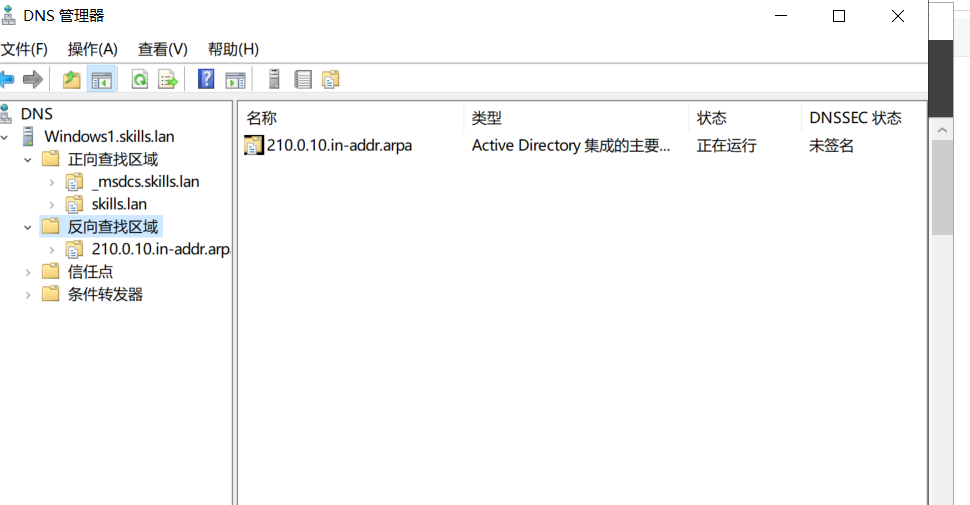970x505 pixels.
Task: Open the 操作(A) menu
Action: (92, 49)
